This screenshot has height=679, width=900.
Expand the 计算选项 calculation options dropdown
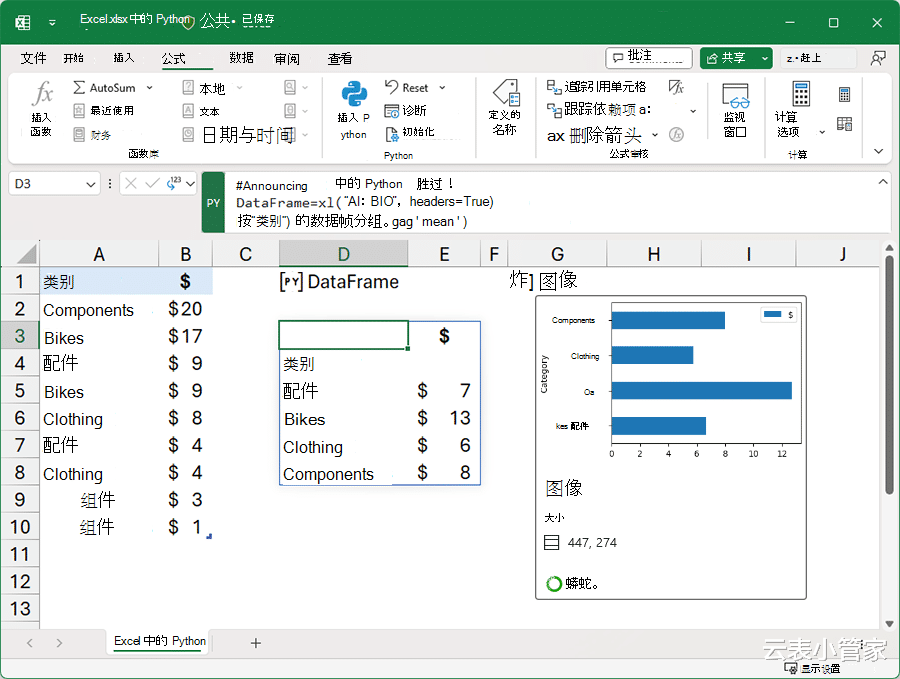tap(822, 132)
